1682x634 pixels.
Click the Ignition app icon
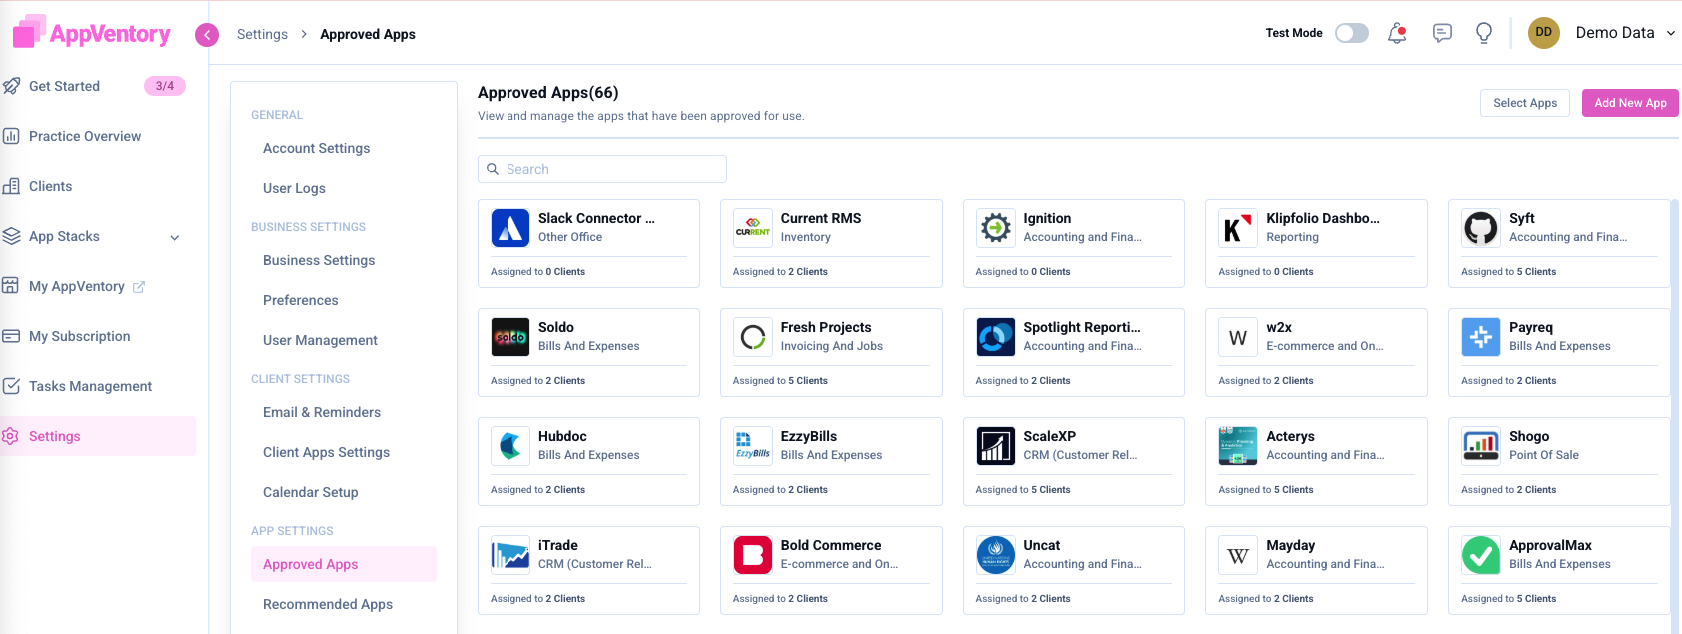pyautogui.click(x=996, y=228)
